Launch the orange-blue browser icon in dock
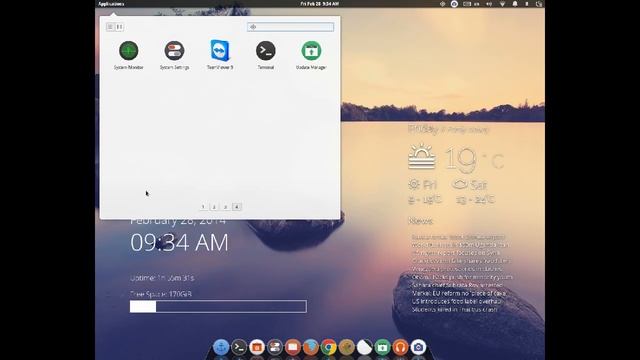The width and height of the screenshot is (640, 360). pos(311,347)
